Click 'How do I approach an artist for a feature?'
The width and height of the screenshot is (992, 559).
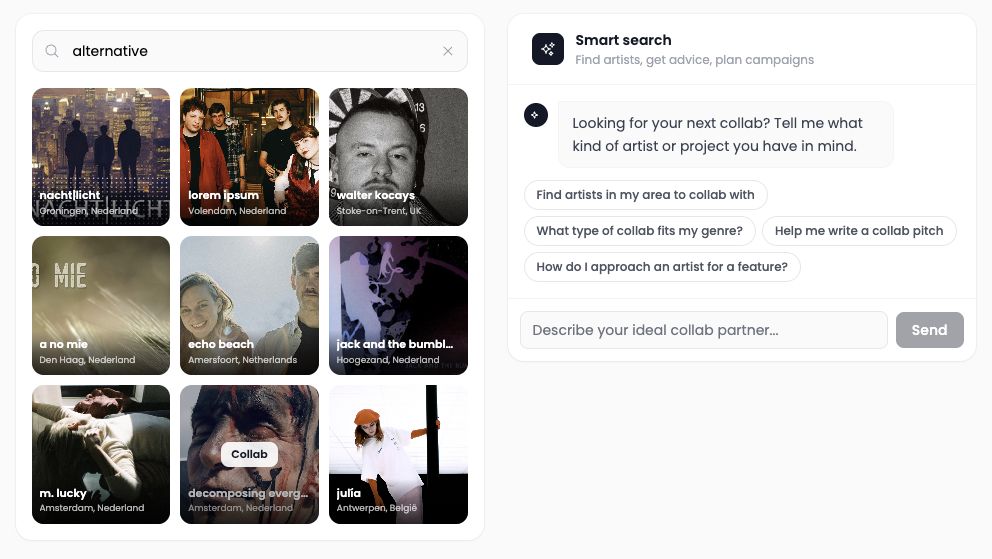pyautogui.click(x=662, y=267)
